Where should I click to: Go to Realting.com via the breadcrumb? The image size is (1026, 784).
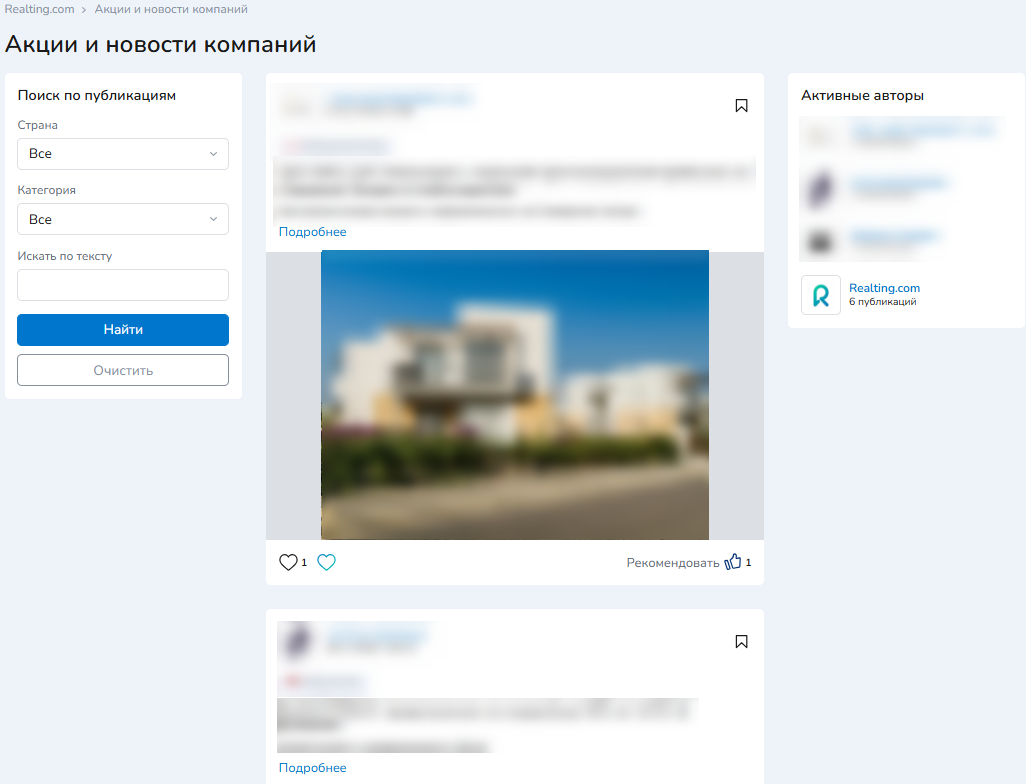(x=39, y=9)
